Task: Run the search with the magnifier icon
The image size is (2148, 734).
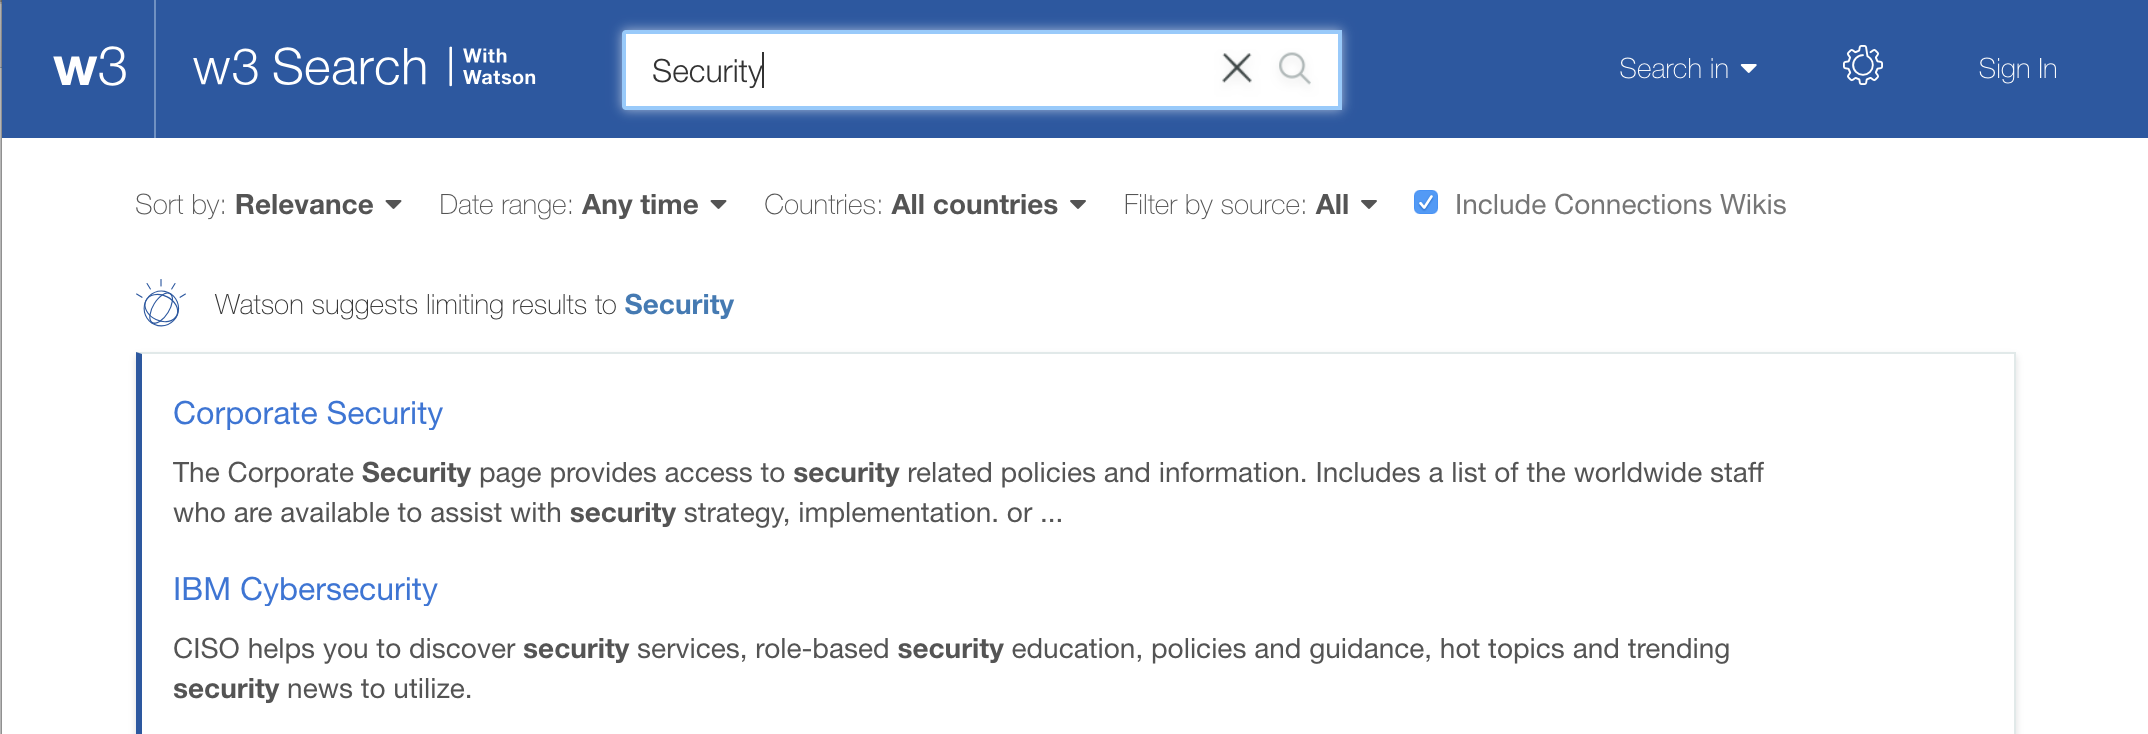Action: (1296, 70)
